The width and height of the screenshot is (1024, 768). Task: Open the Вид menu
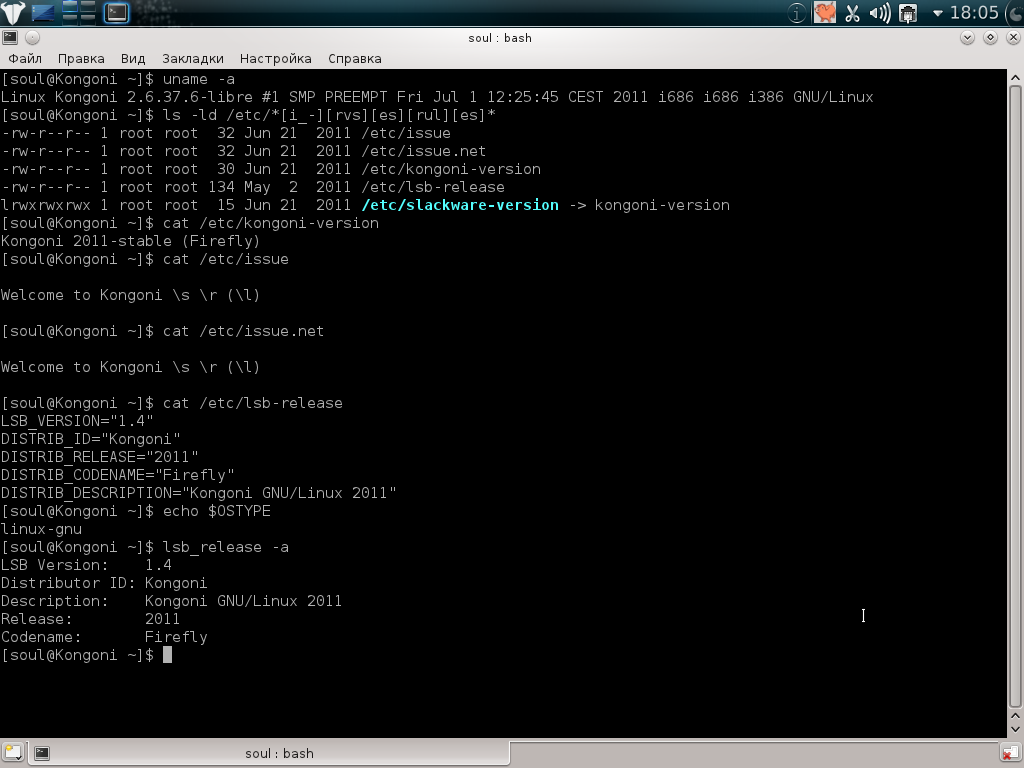[x=133, y=59]
